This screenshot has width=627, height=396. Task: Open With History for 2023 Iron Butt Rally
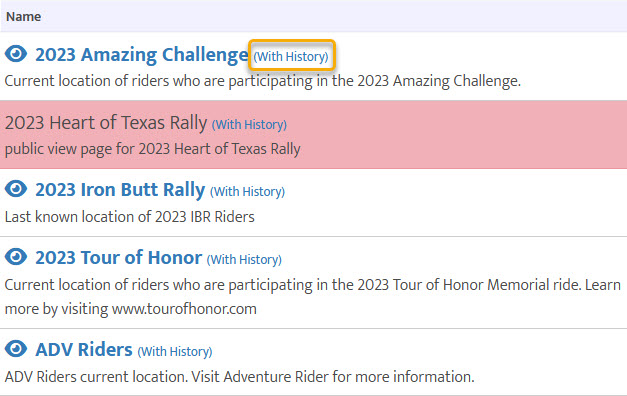point(248,192)
